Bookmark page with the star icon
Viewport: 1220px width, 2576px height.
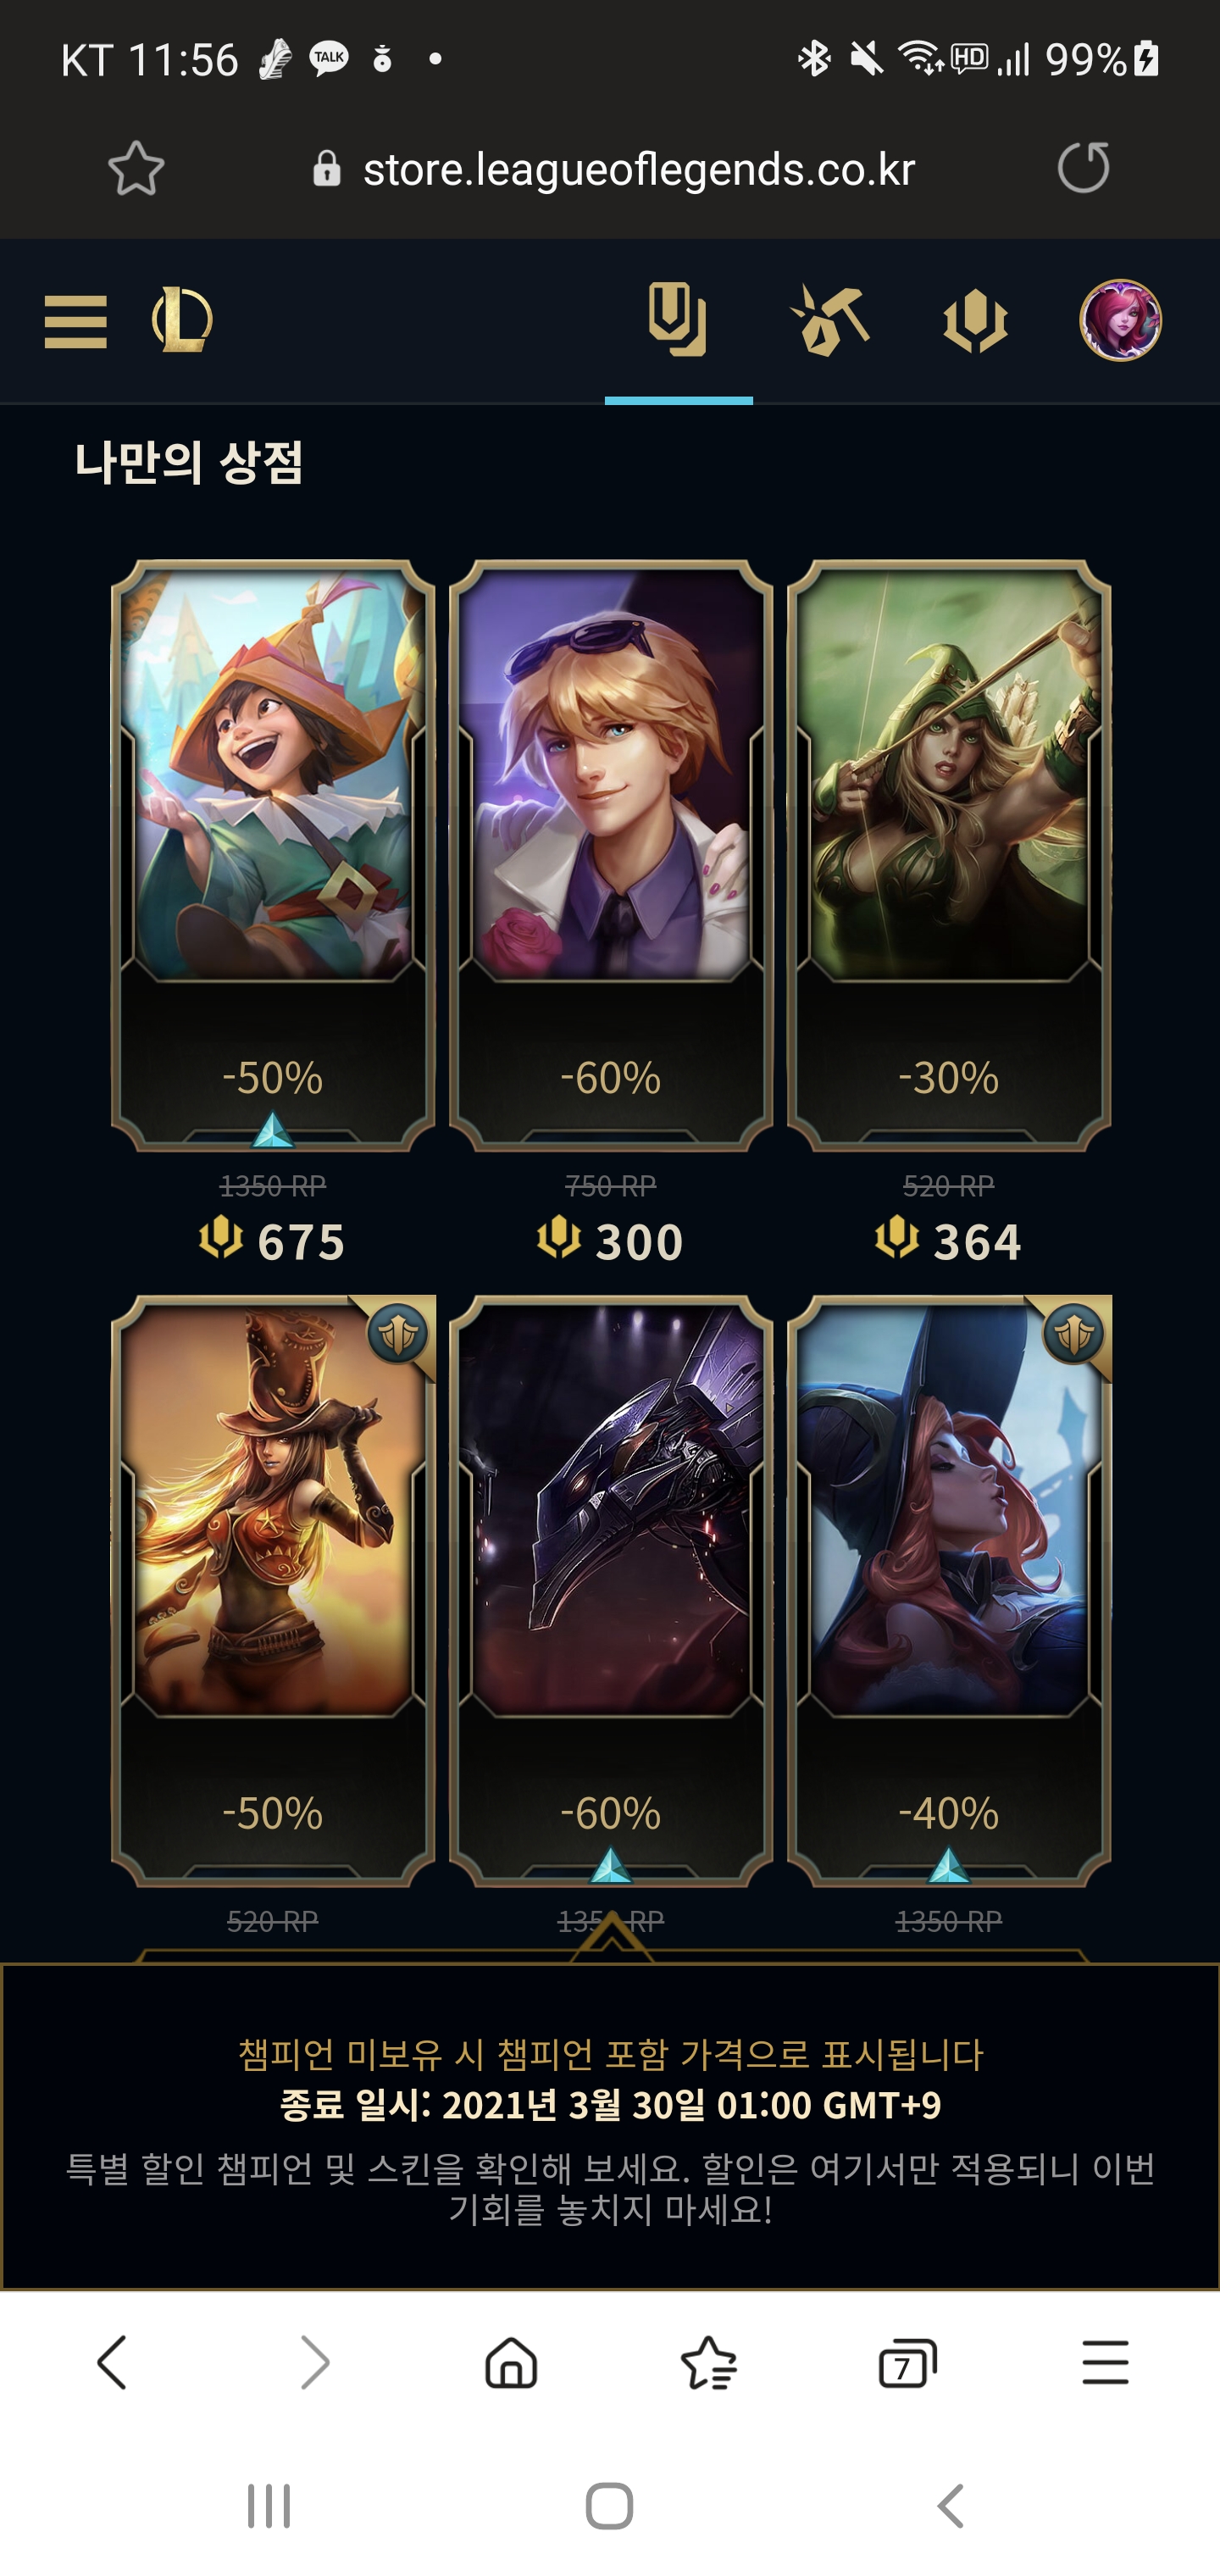[x=136, y=168]
